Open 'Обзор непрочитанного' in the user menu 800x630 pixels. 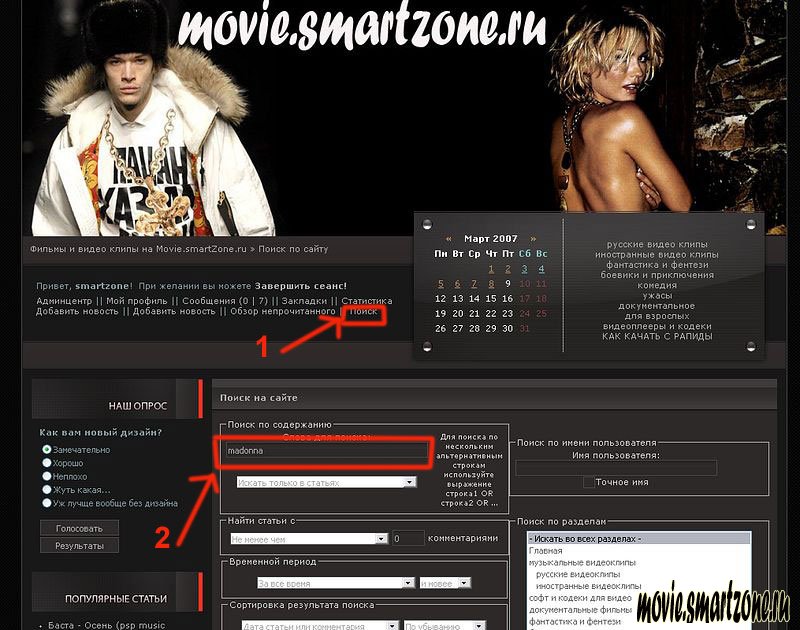point(283,311)
